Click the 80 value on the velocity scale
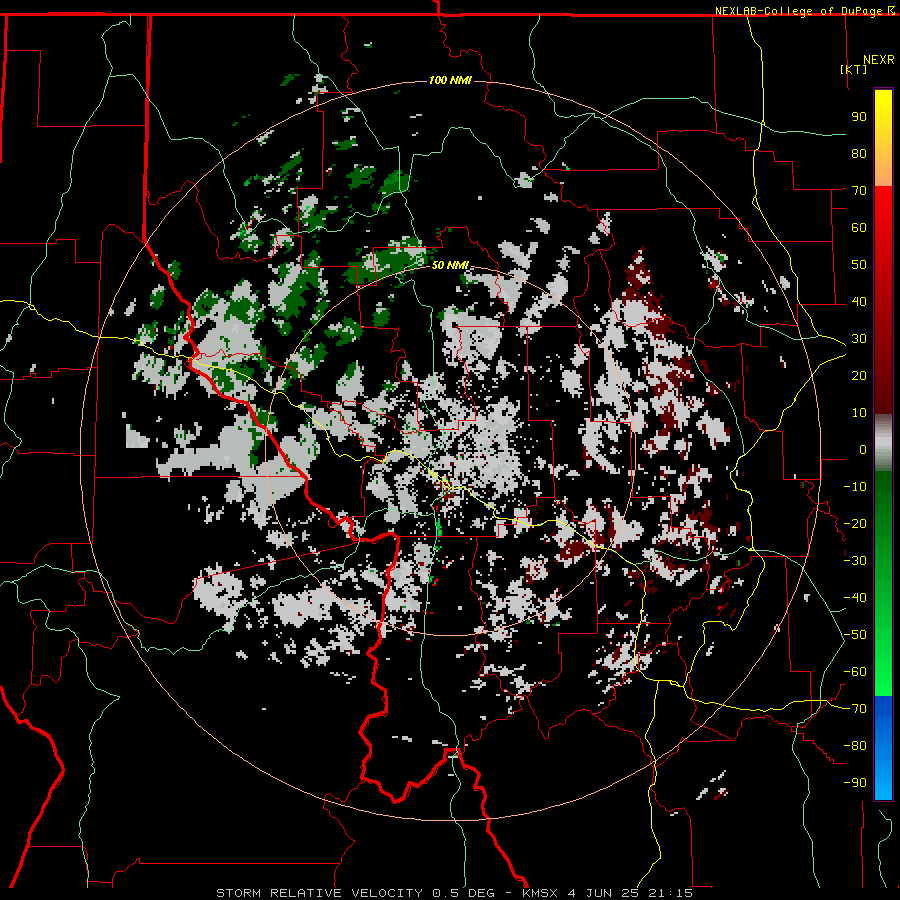The image size is (900, 900). point(859,154)
